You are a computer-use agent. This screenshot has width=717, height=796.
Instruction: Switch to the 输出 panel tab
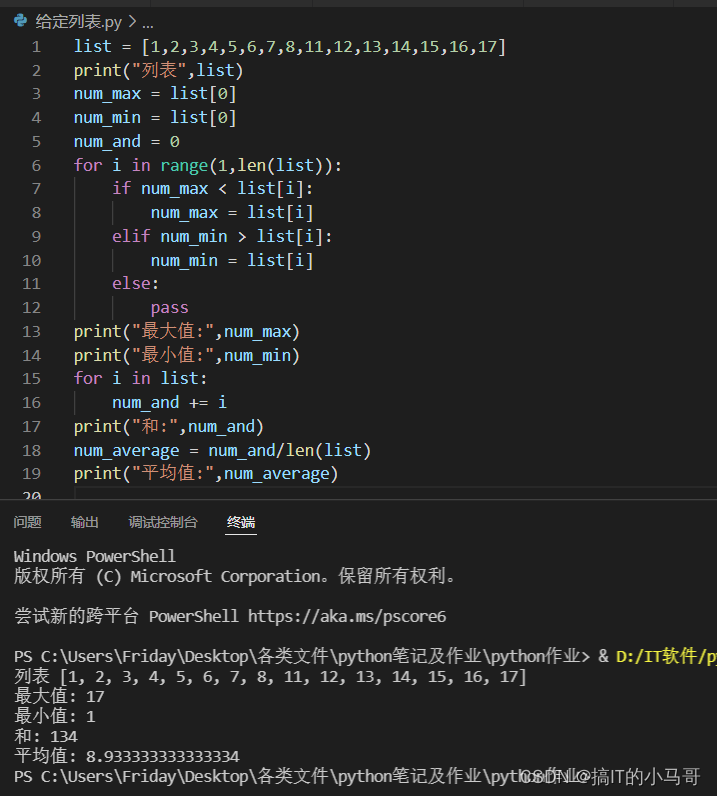[85, 522]
